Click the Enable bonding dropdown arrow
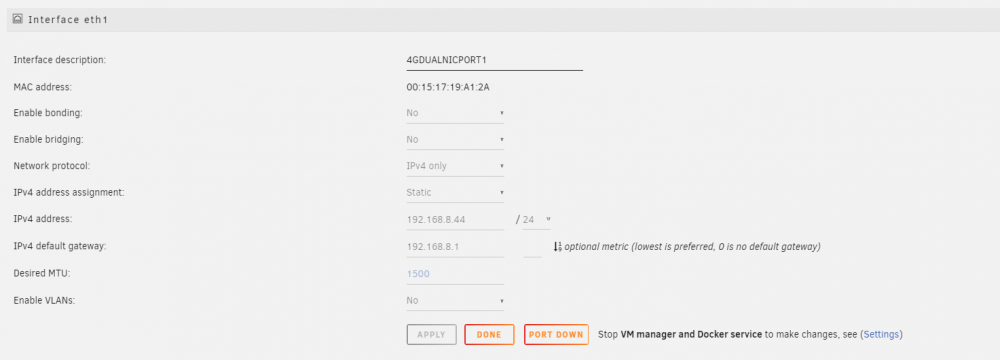1000x360 pixels. click(502, 113)
